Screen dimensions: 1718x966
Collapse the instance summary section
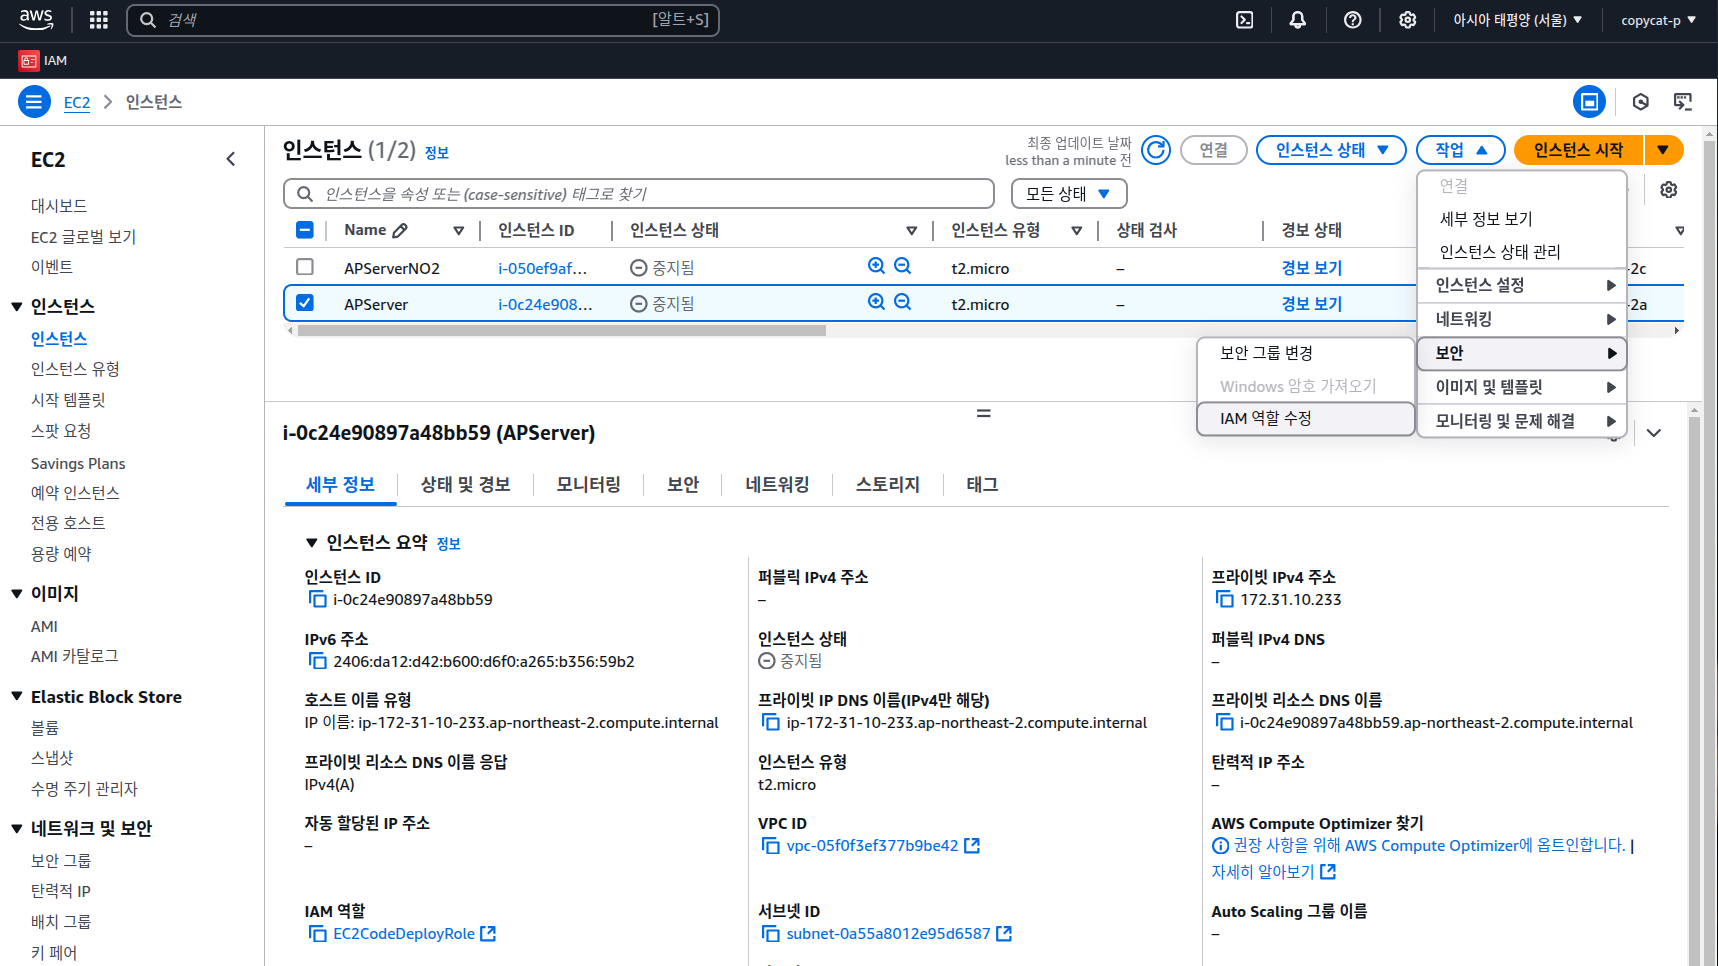pos(311,543)
